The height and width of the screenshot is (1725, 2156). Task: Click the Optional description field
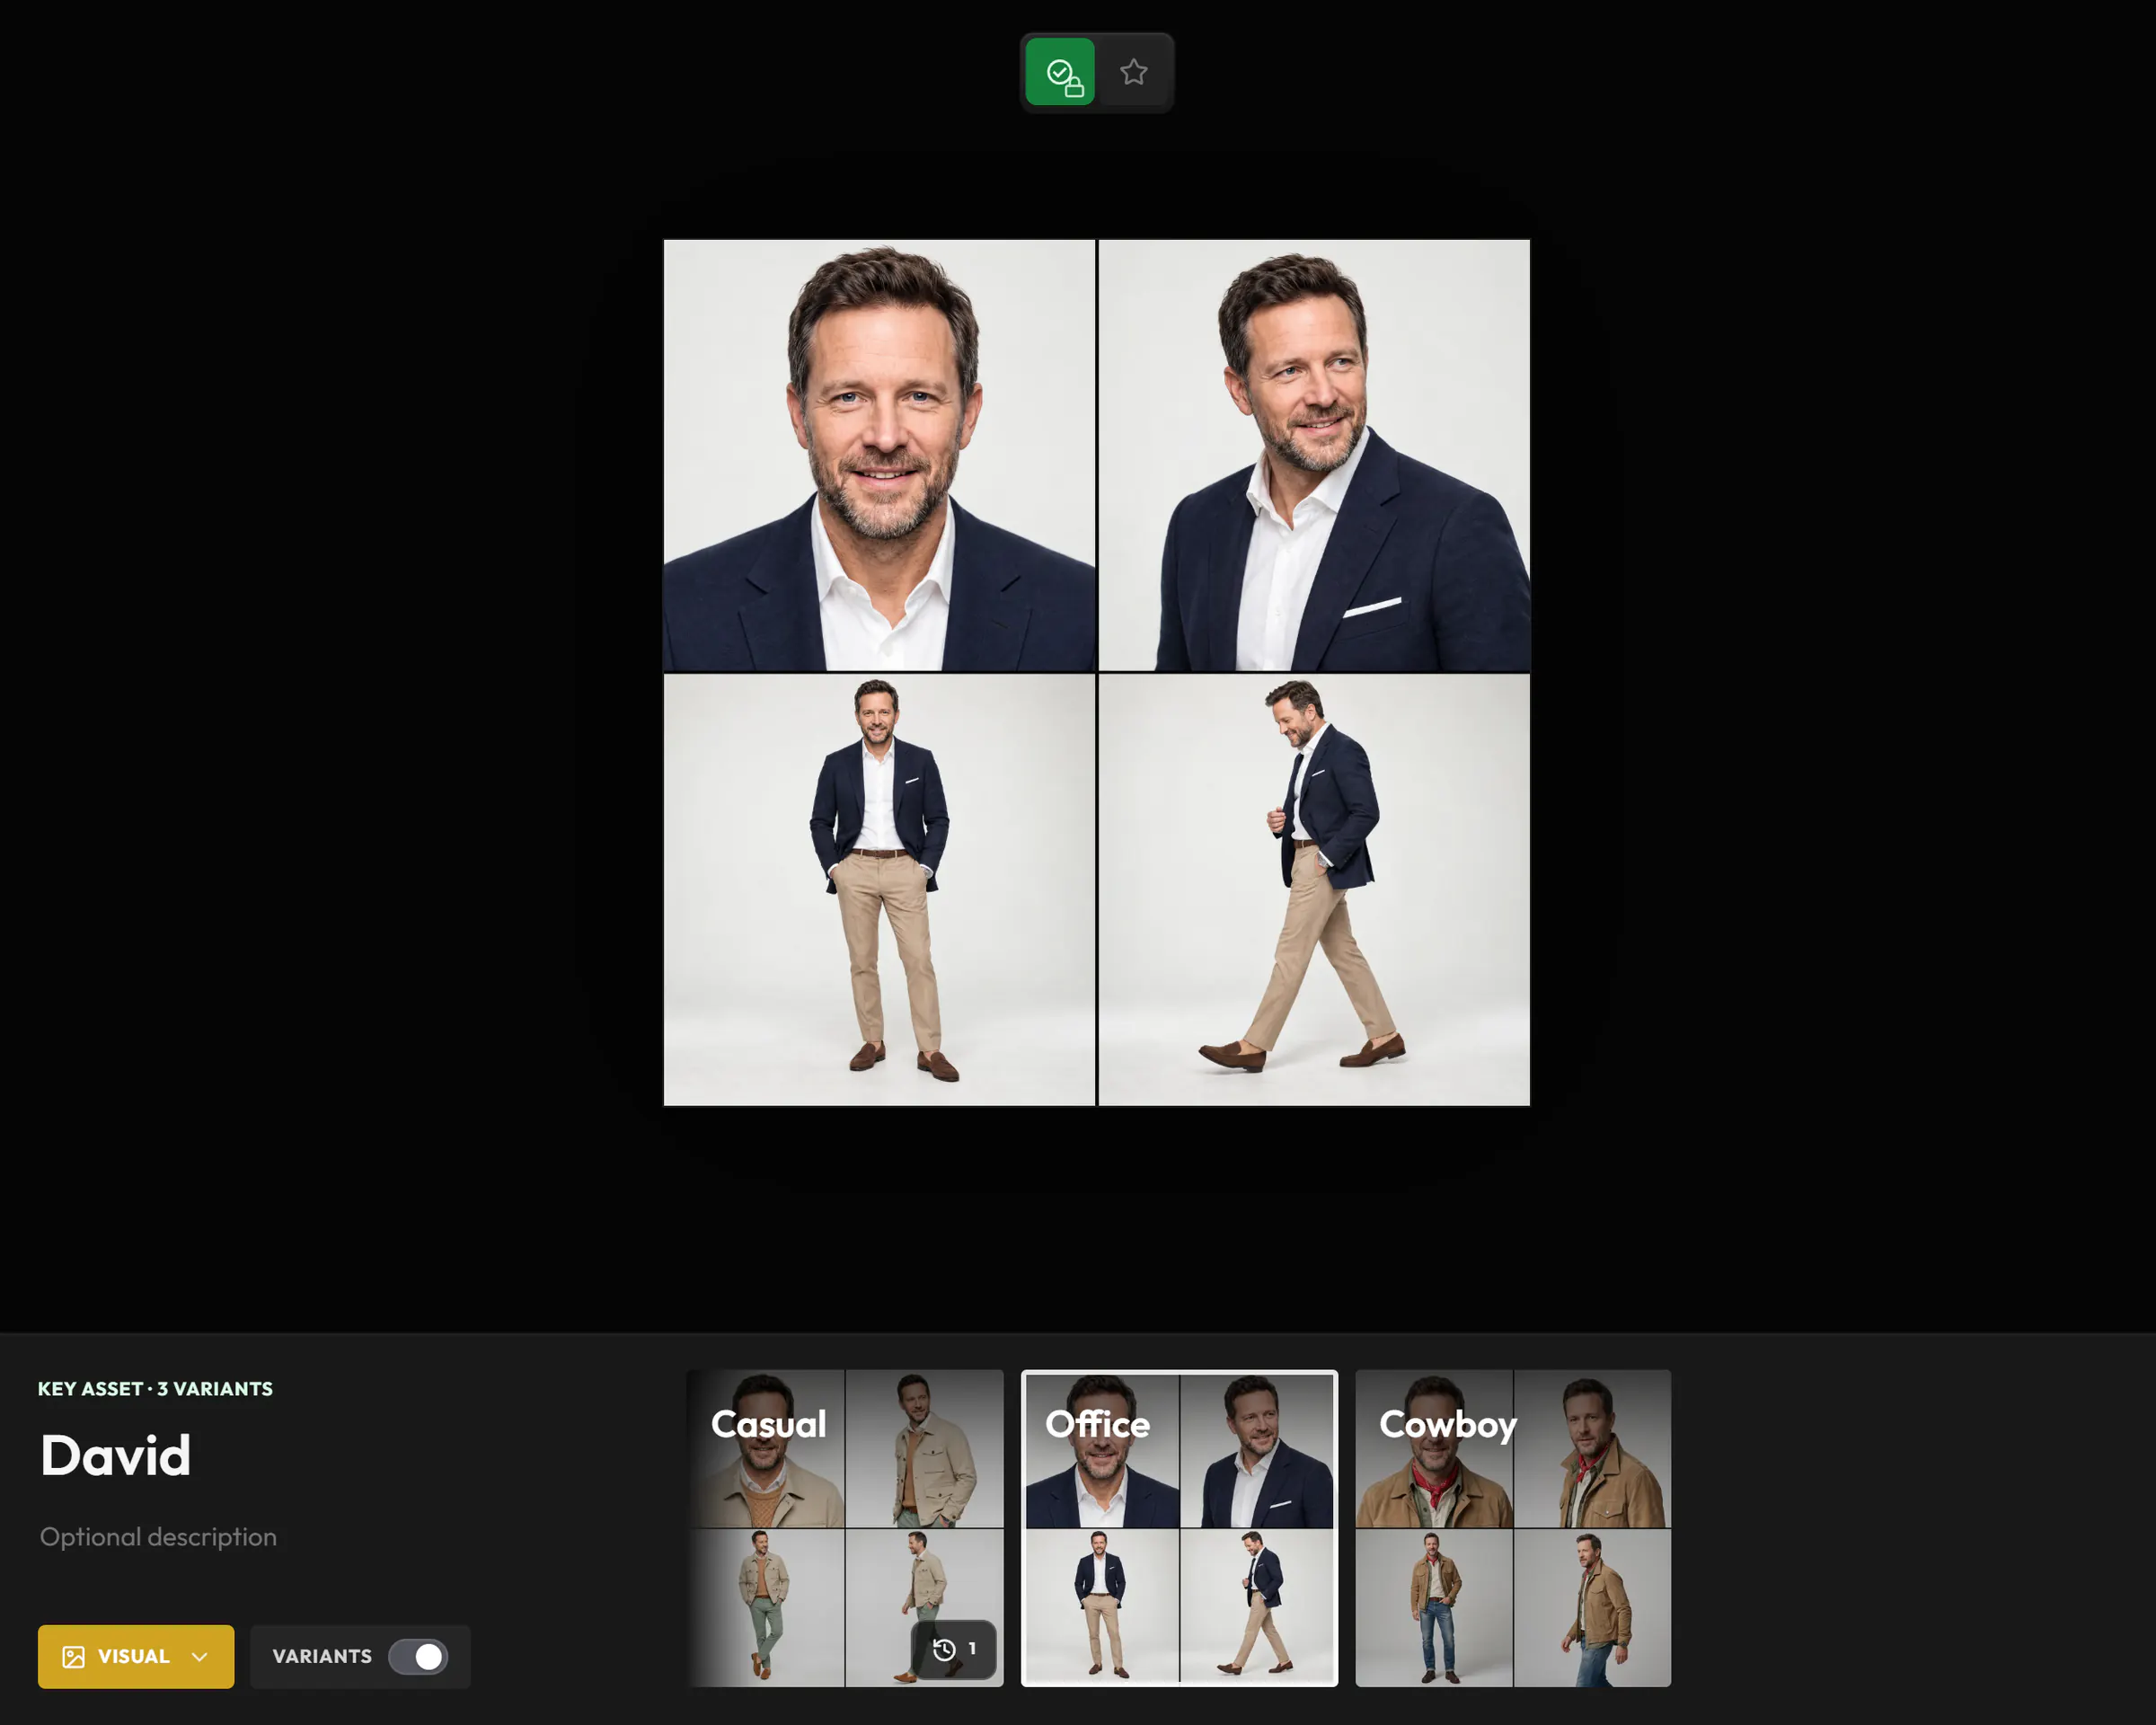point(158,1537)
